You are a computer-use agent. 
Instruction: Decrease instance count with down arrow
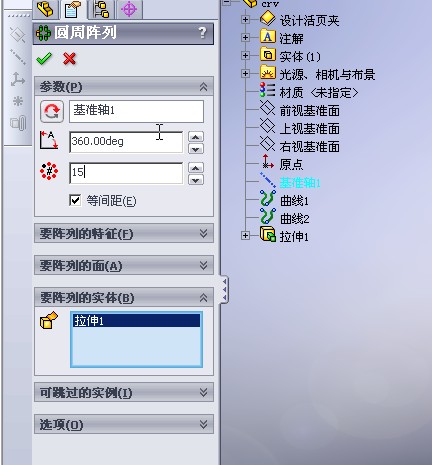pyautogui.click(x=196, y=180)
